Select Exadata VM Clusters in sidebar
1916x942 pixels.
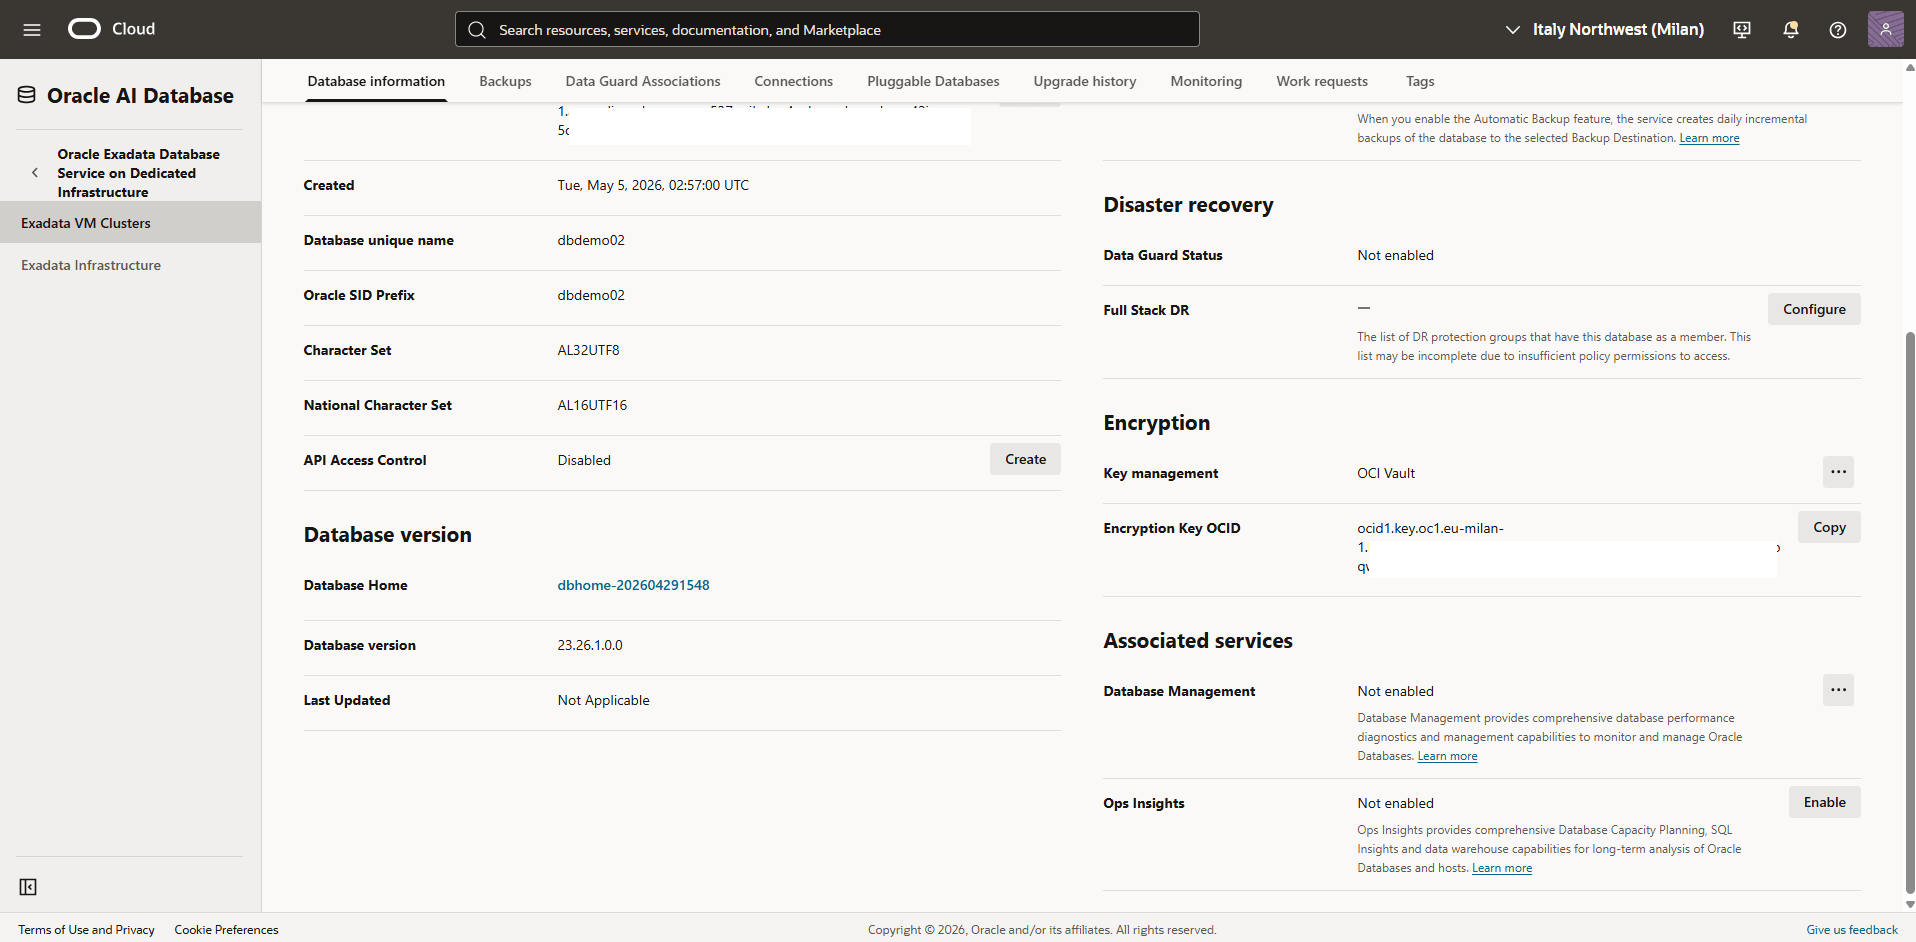[130, 223]
